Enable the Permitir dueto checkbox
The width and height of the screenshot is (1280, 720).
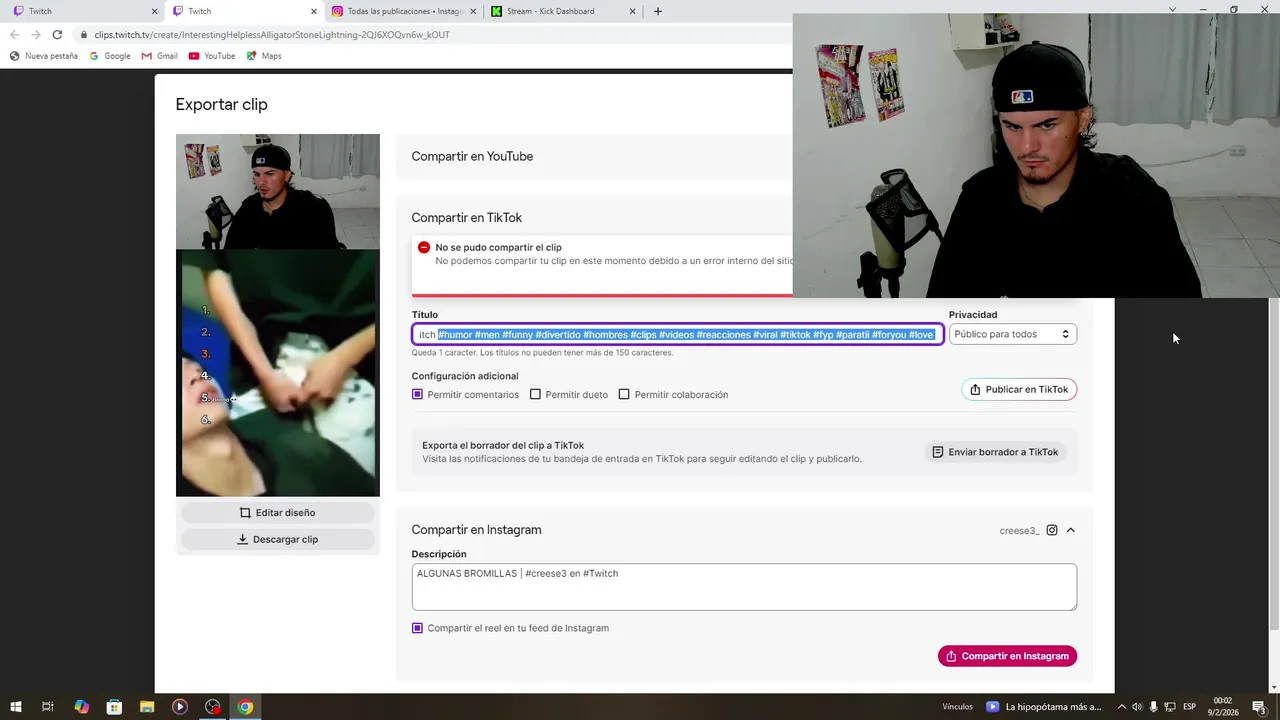535,394
